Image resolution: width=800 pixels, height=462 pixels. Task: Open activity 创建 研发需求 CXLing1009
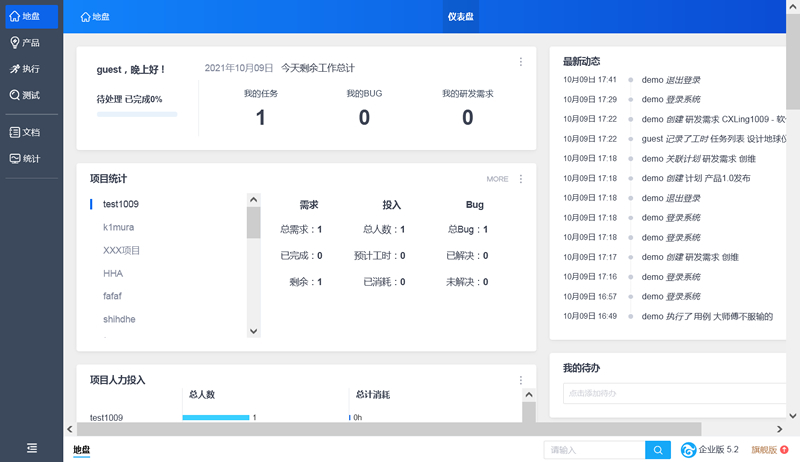point(713,119)
